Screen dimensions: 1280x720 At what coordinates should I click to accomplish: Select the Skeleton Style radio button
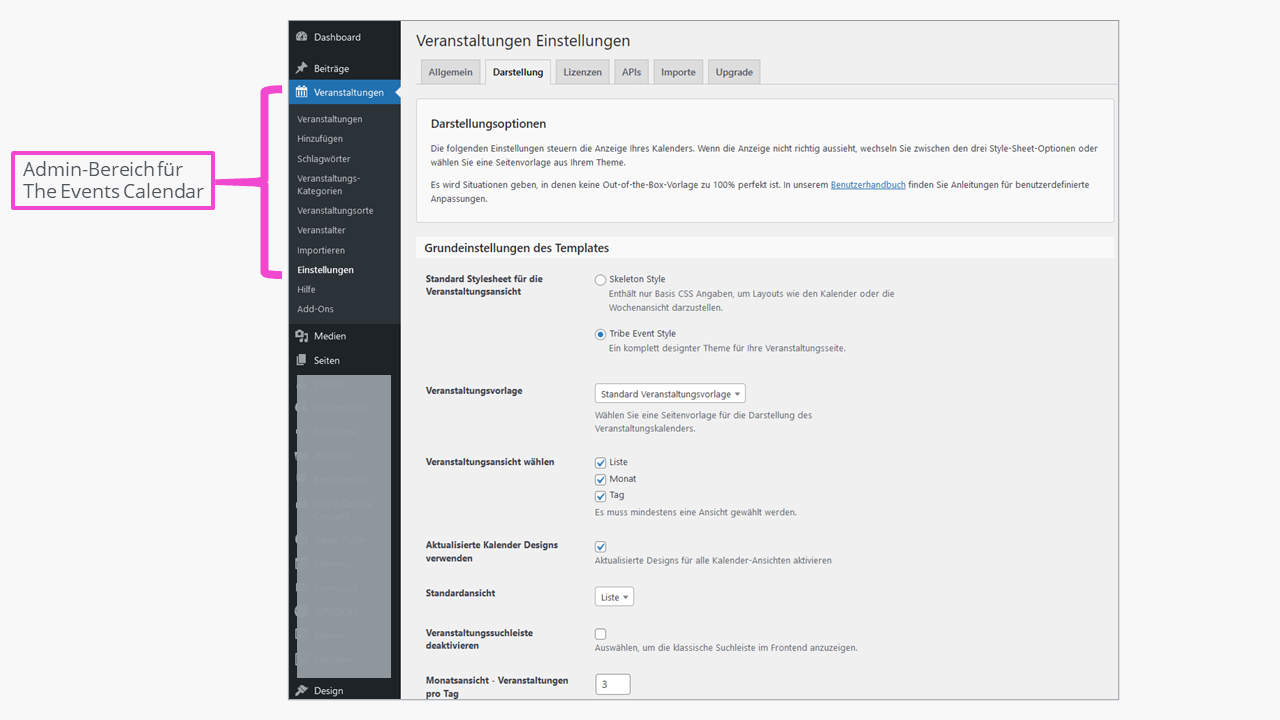600,280
